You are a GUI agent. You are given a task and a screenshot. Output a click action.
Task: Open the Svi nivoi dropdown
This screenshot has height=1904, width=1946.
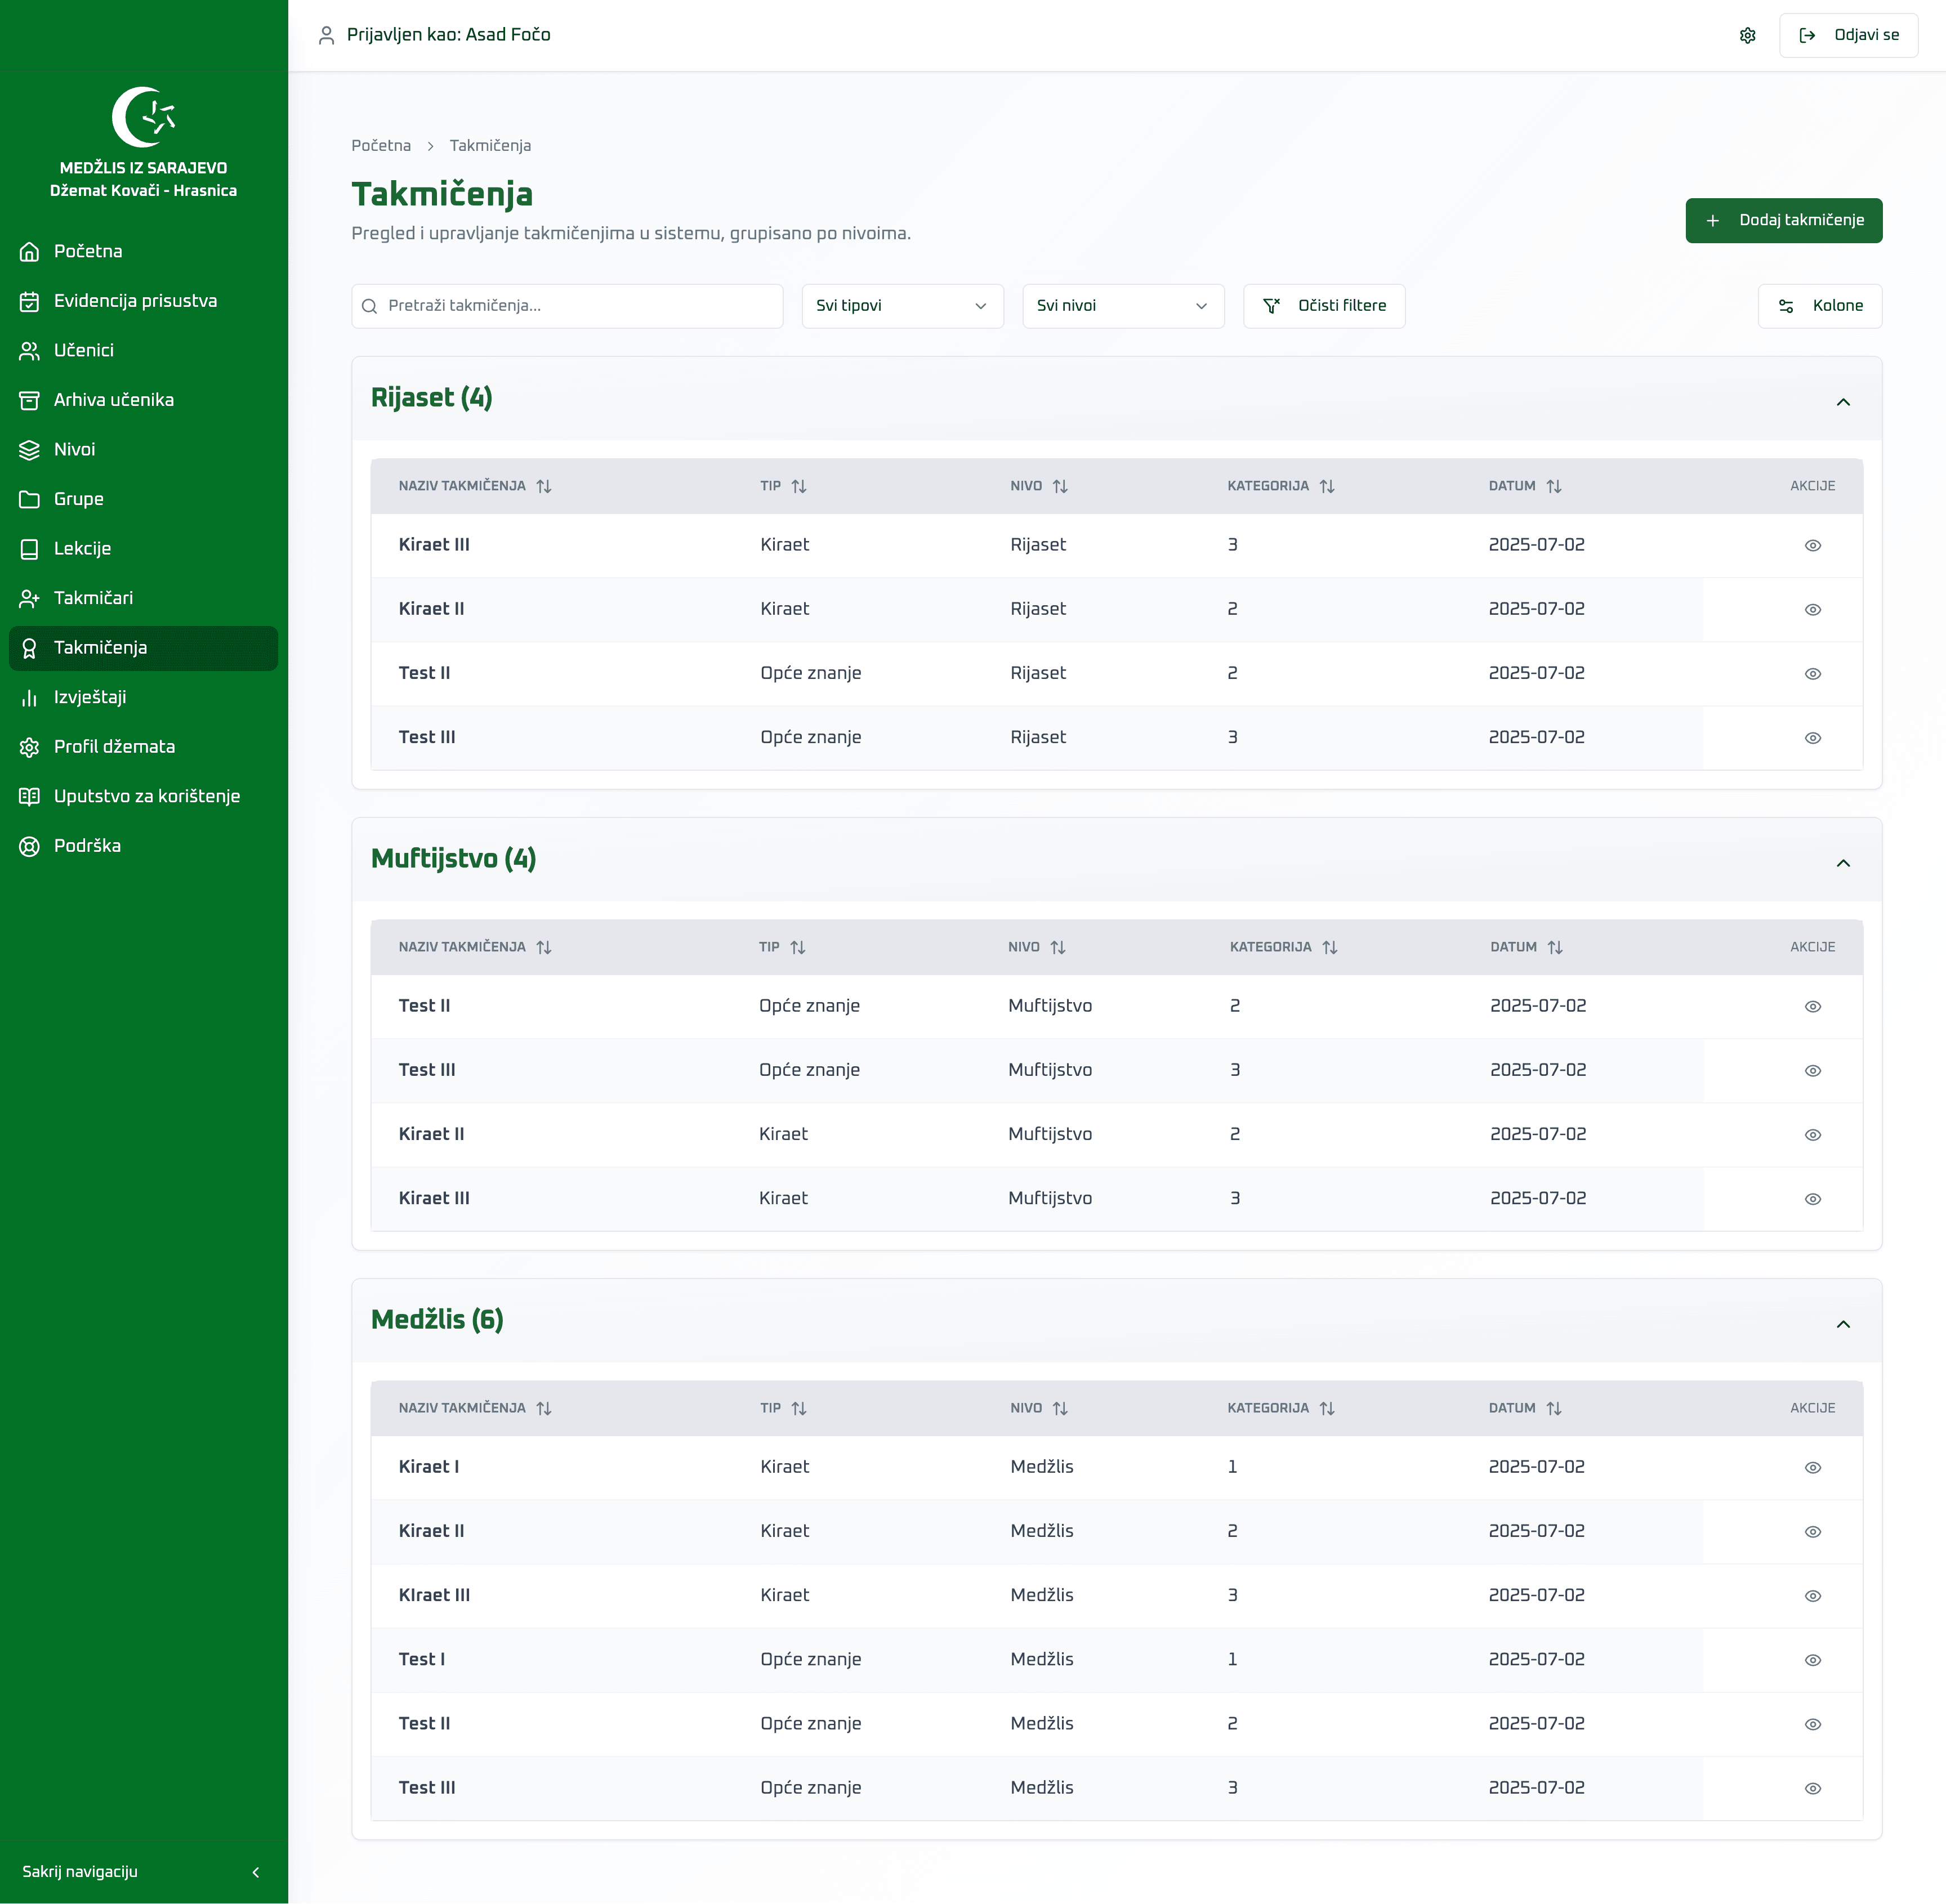click(x=1122, y=306)
